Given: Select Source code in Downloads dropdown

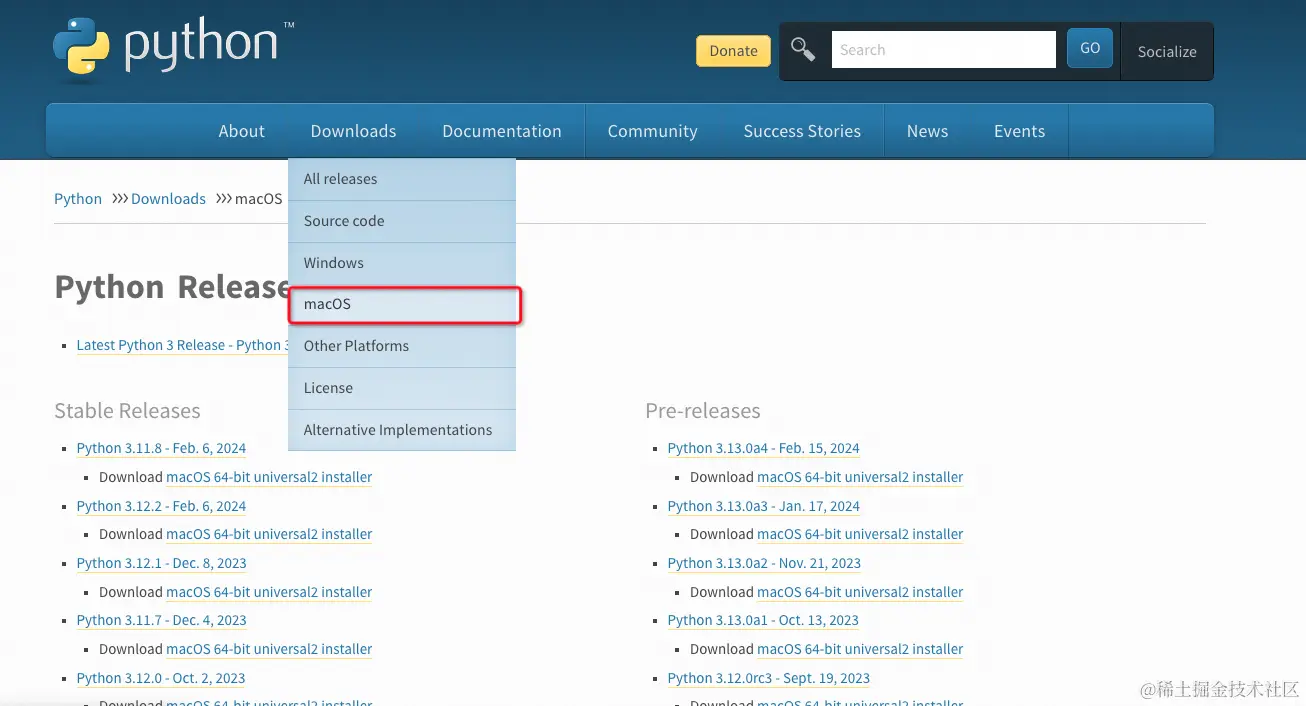Looking at the screenshot, I should click(x=402, y=221).
